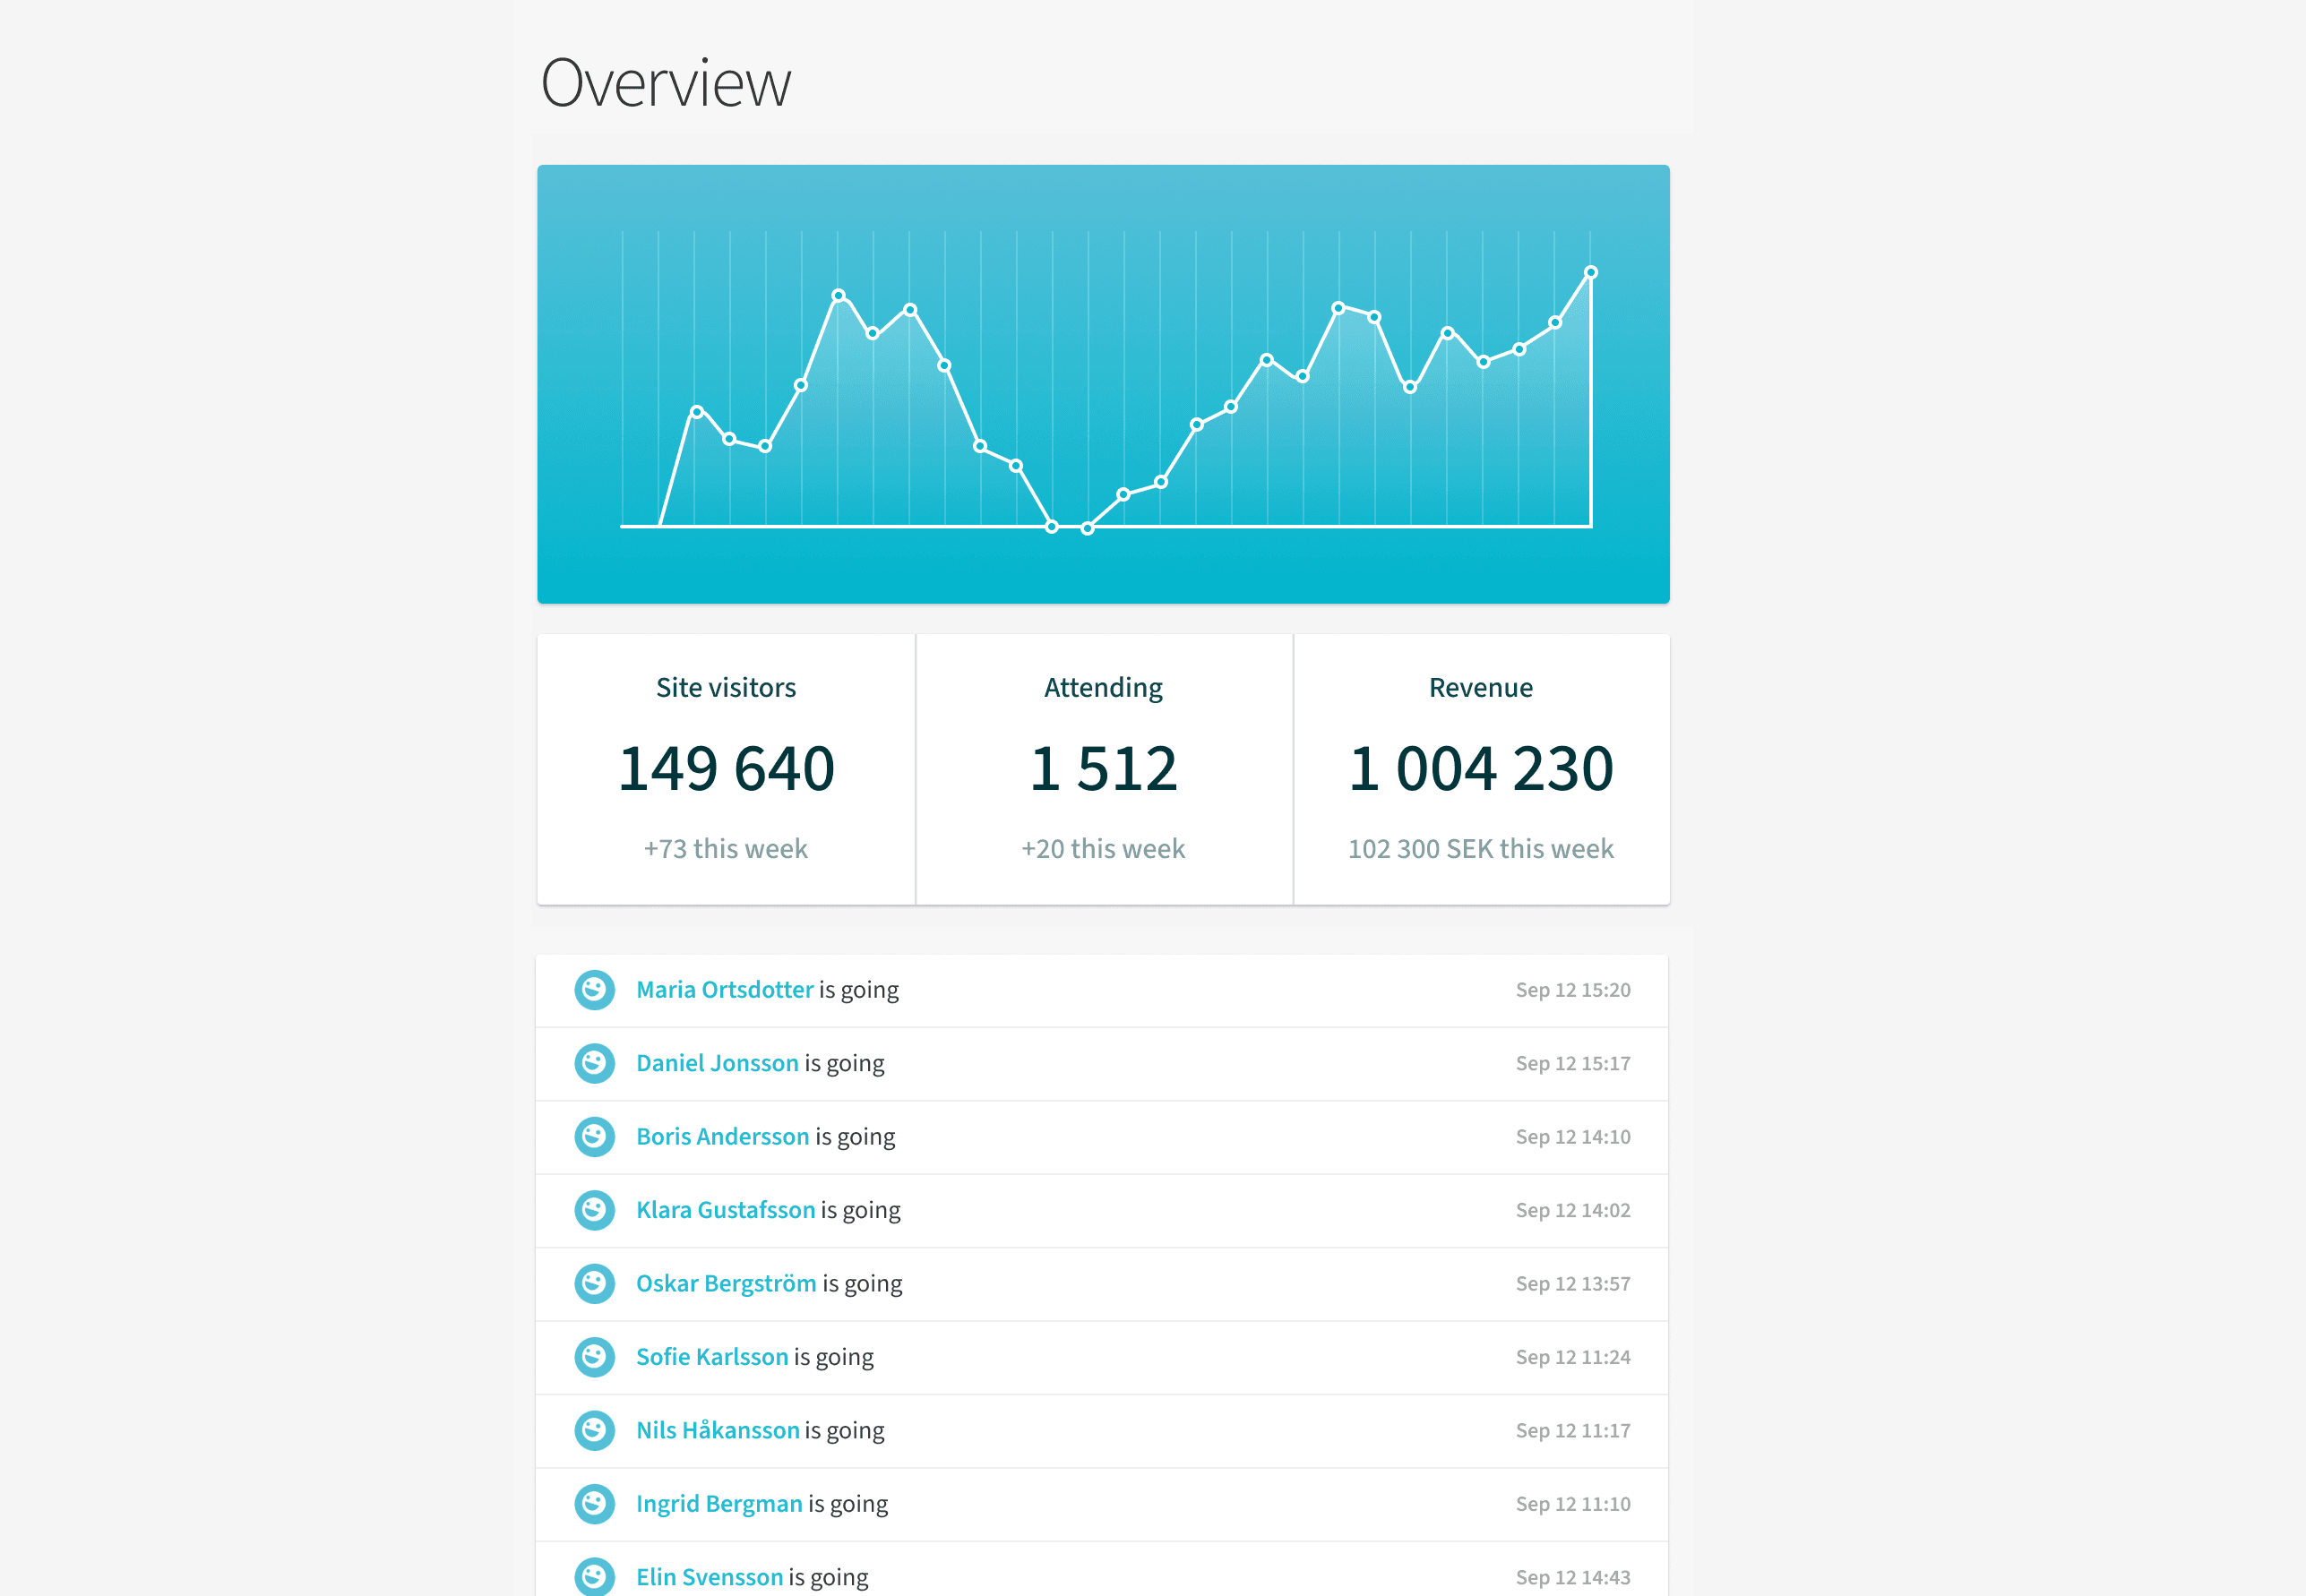Click Sofie Karlsson's avatar icon
The width and height of the screenshot is (2306, 1596).
click(594, 1357)
